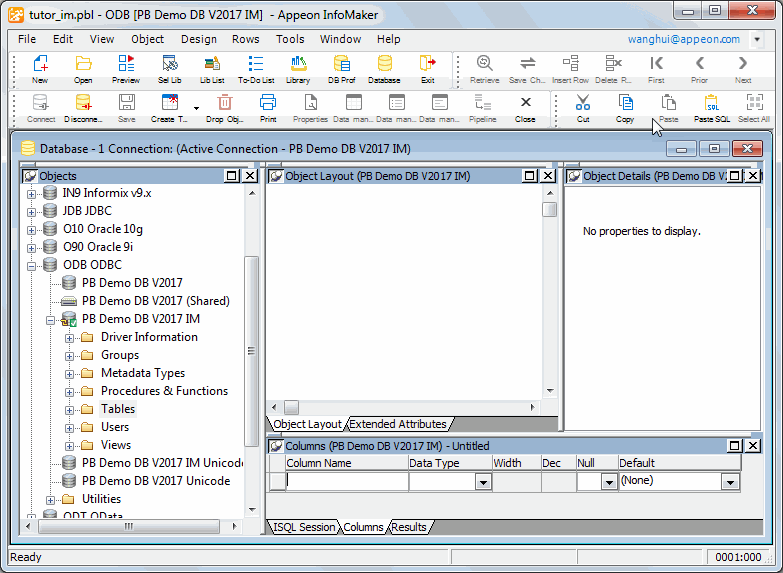This screenshot has height=573, width=783.
Task: Maximize the Objects pane via square toggle
Action: click(x=232, y=176)
